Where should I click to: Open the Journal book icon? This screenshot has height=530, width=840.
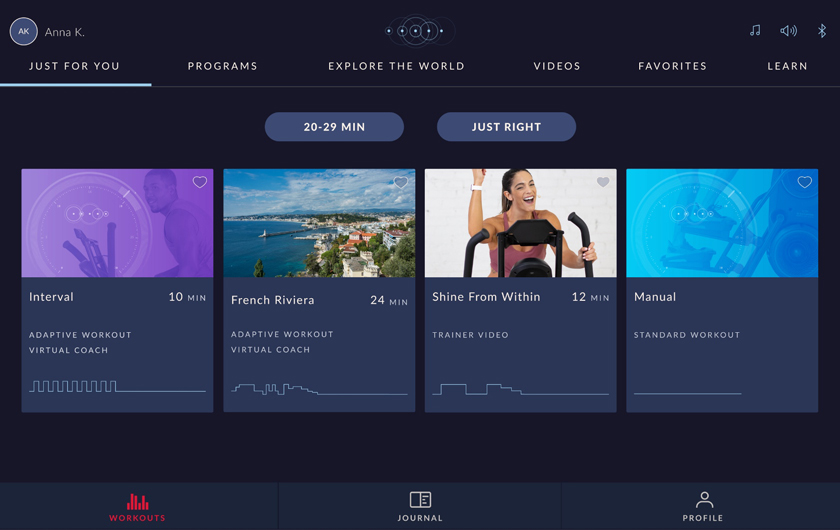point(420,499)
